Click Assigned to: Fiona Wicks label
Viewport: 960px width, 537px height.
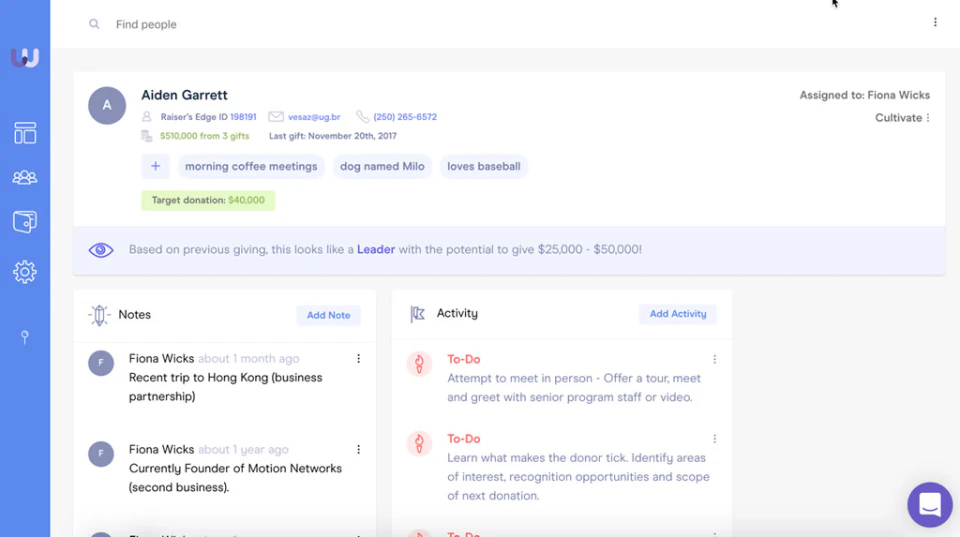tap(864, 95)
